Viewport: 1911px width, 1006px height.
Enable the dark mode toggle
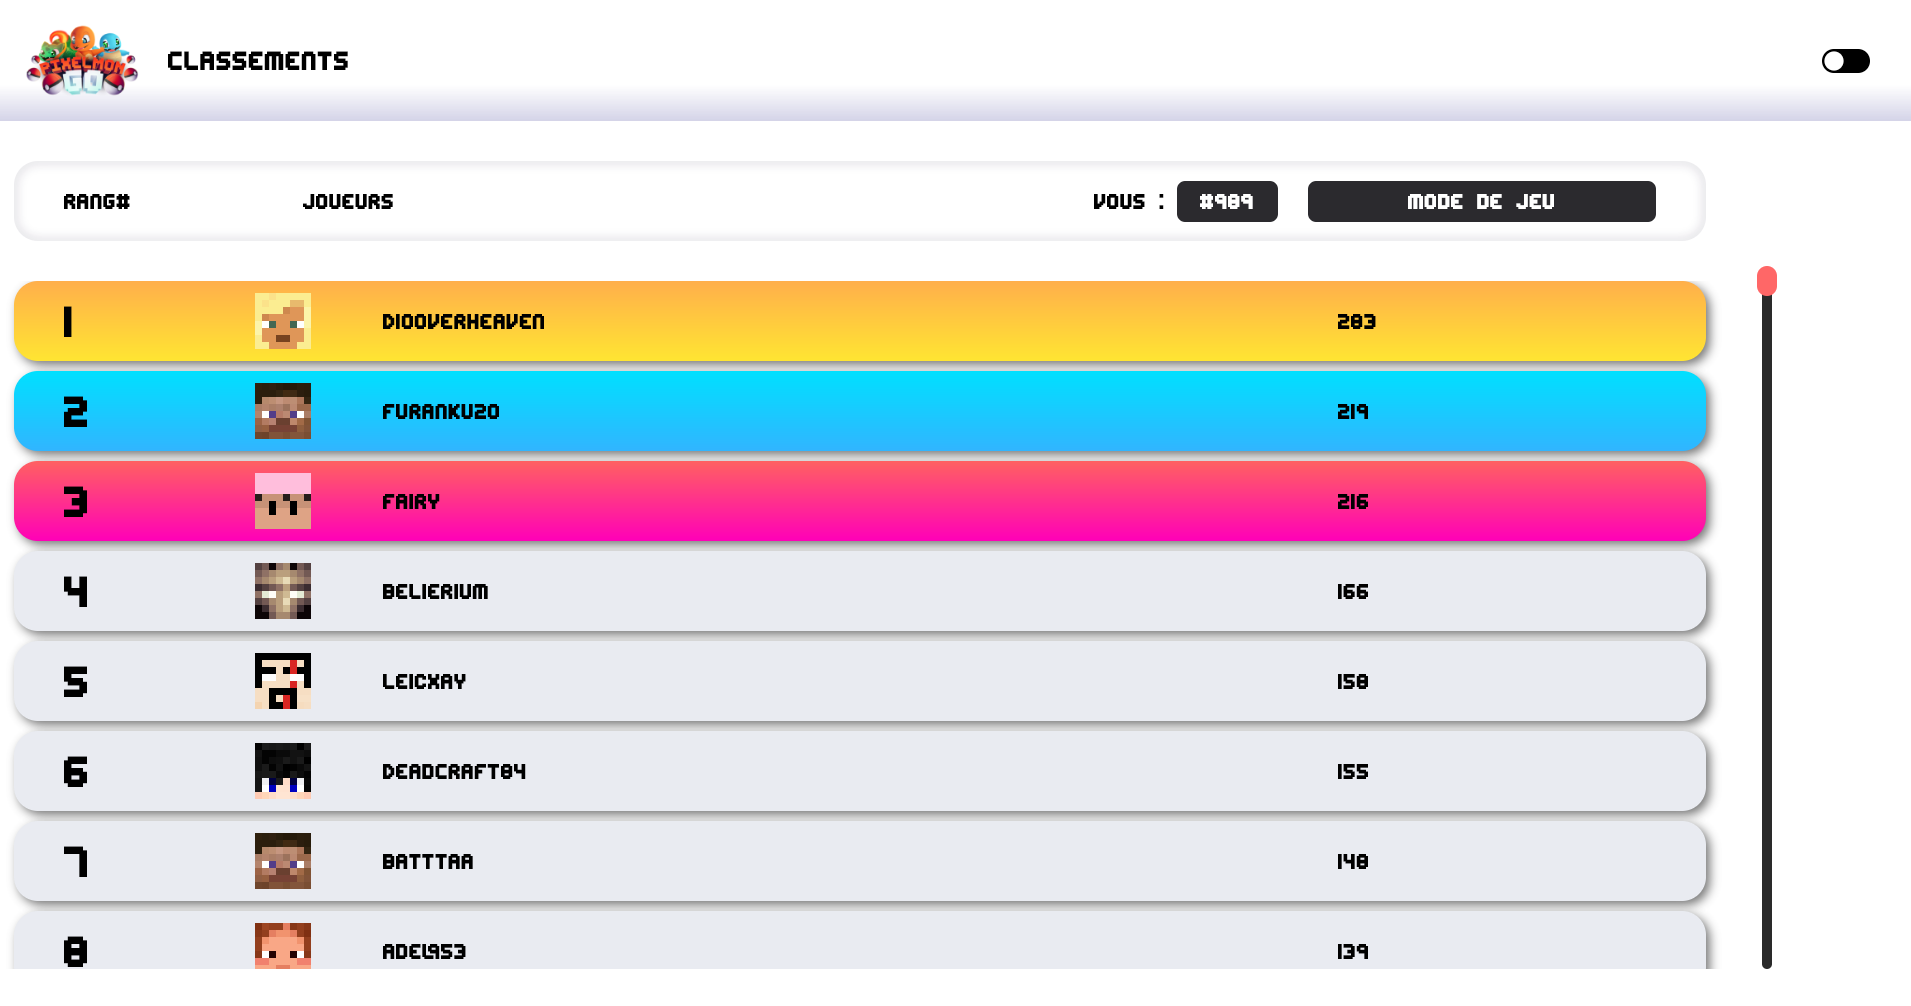point(1845,61)
